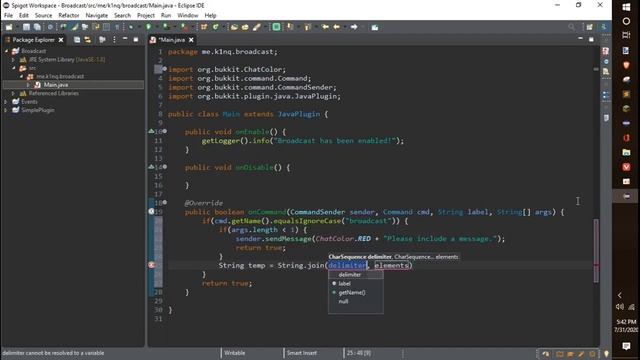Expand JRE System Library node
Image resolution: width=640 pixels, height=360 pixels.
pos(13,60)
